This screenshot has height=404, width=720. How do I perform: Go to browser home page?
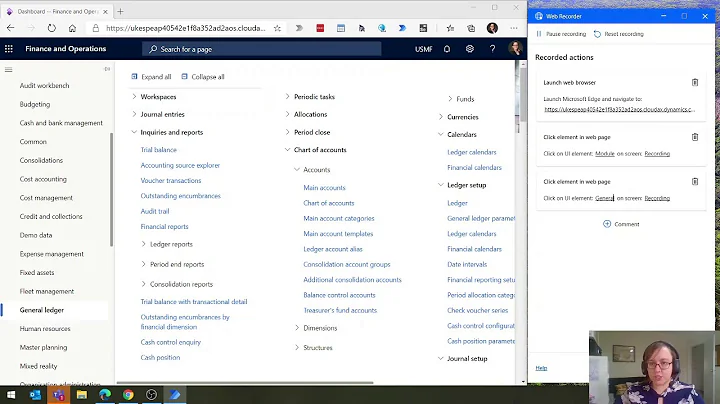(x=72, y=28)
